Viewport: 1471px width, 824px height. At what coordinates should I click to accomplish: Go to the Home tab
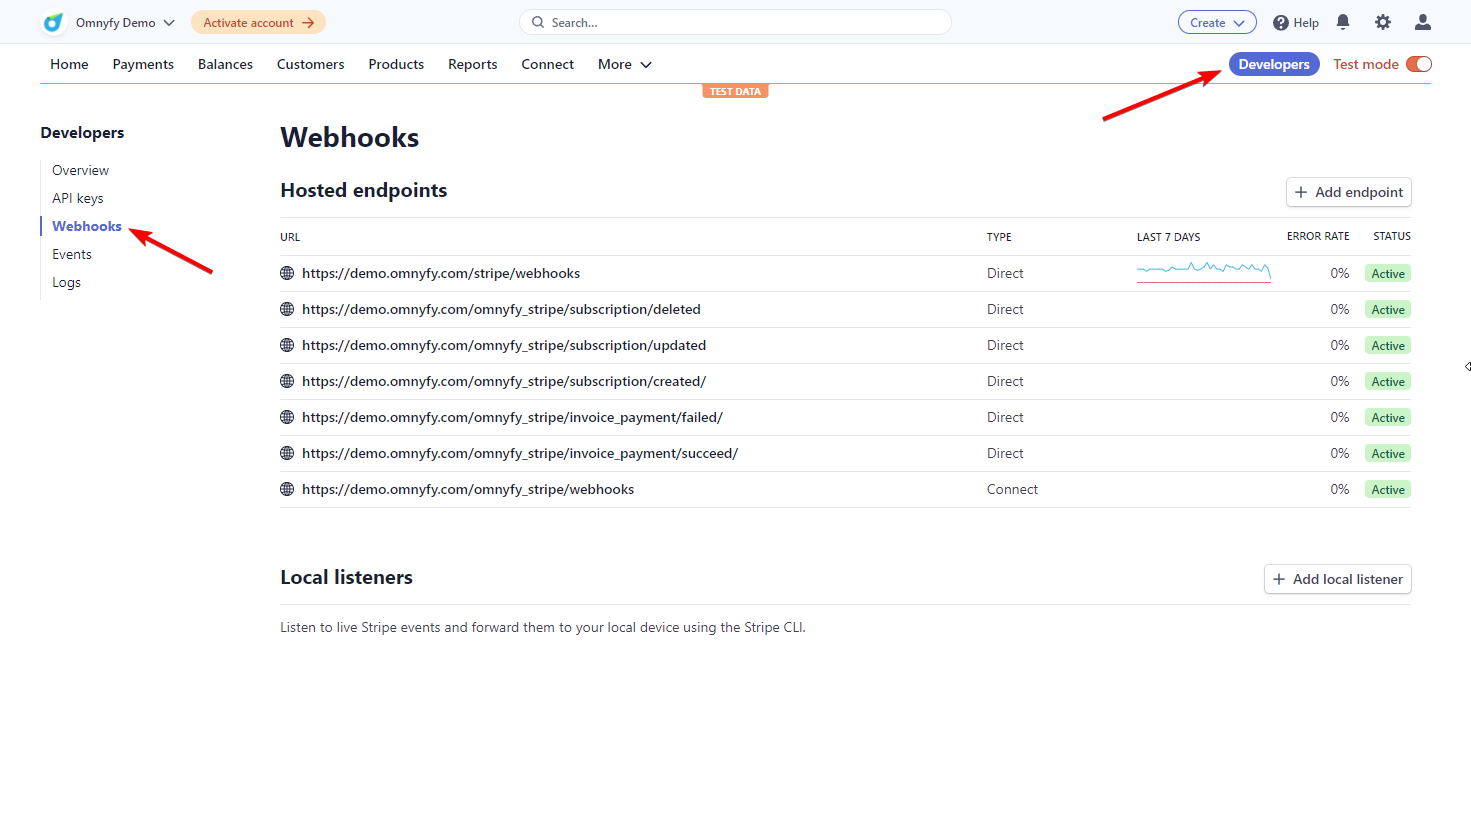point(69,64)
